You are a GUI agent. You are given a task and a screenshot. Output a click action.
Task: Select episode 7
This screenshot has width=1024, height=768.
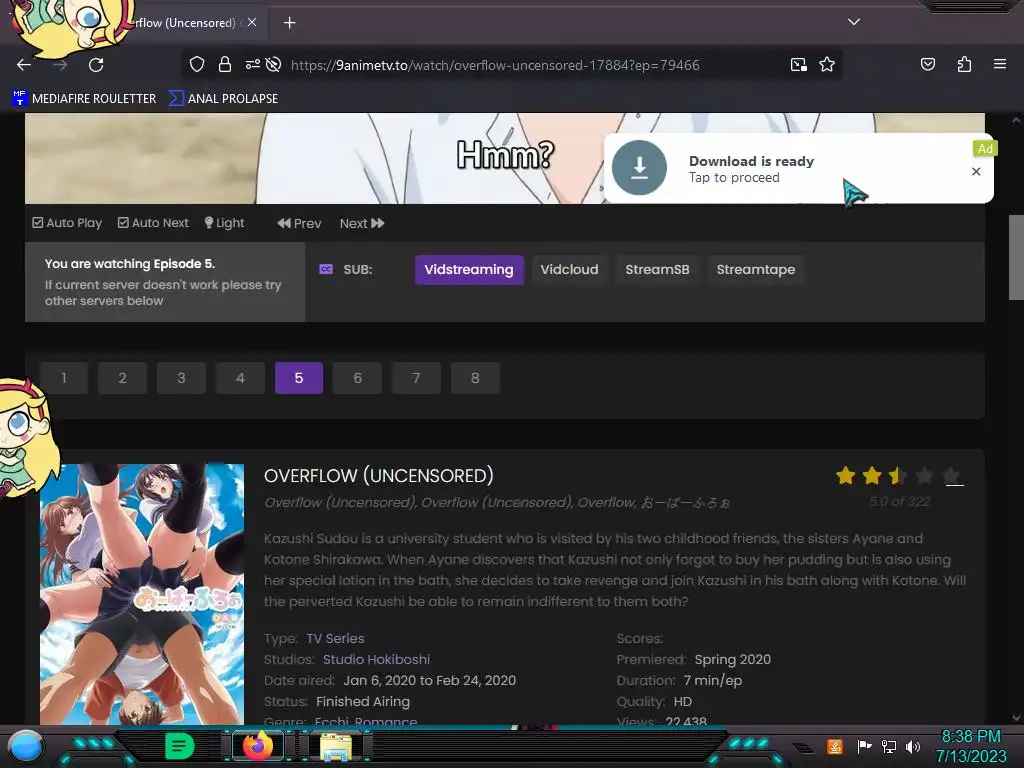click(x=416, y=378)
